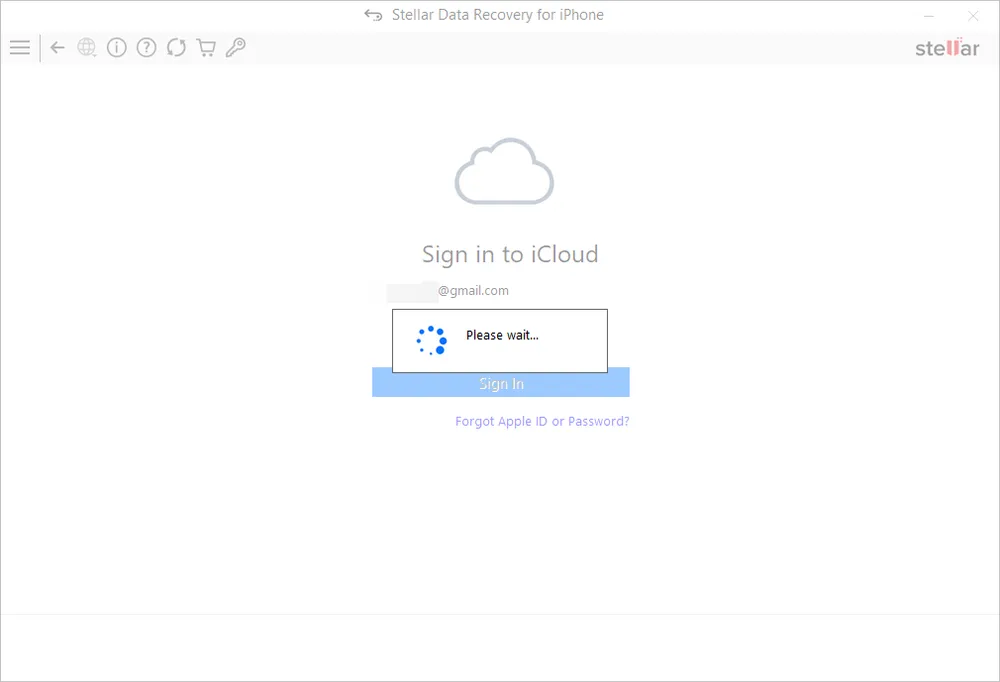The width and height of the screenshot is (1000, 682).
Task: Check for updates via circular arrows icon
Action: (176, 47)
